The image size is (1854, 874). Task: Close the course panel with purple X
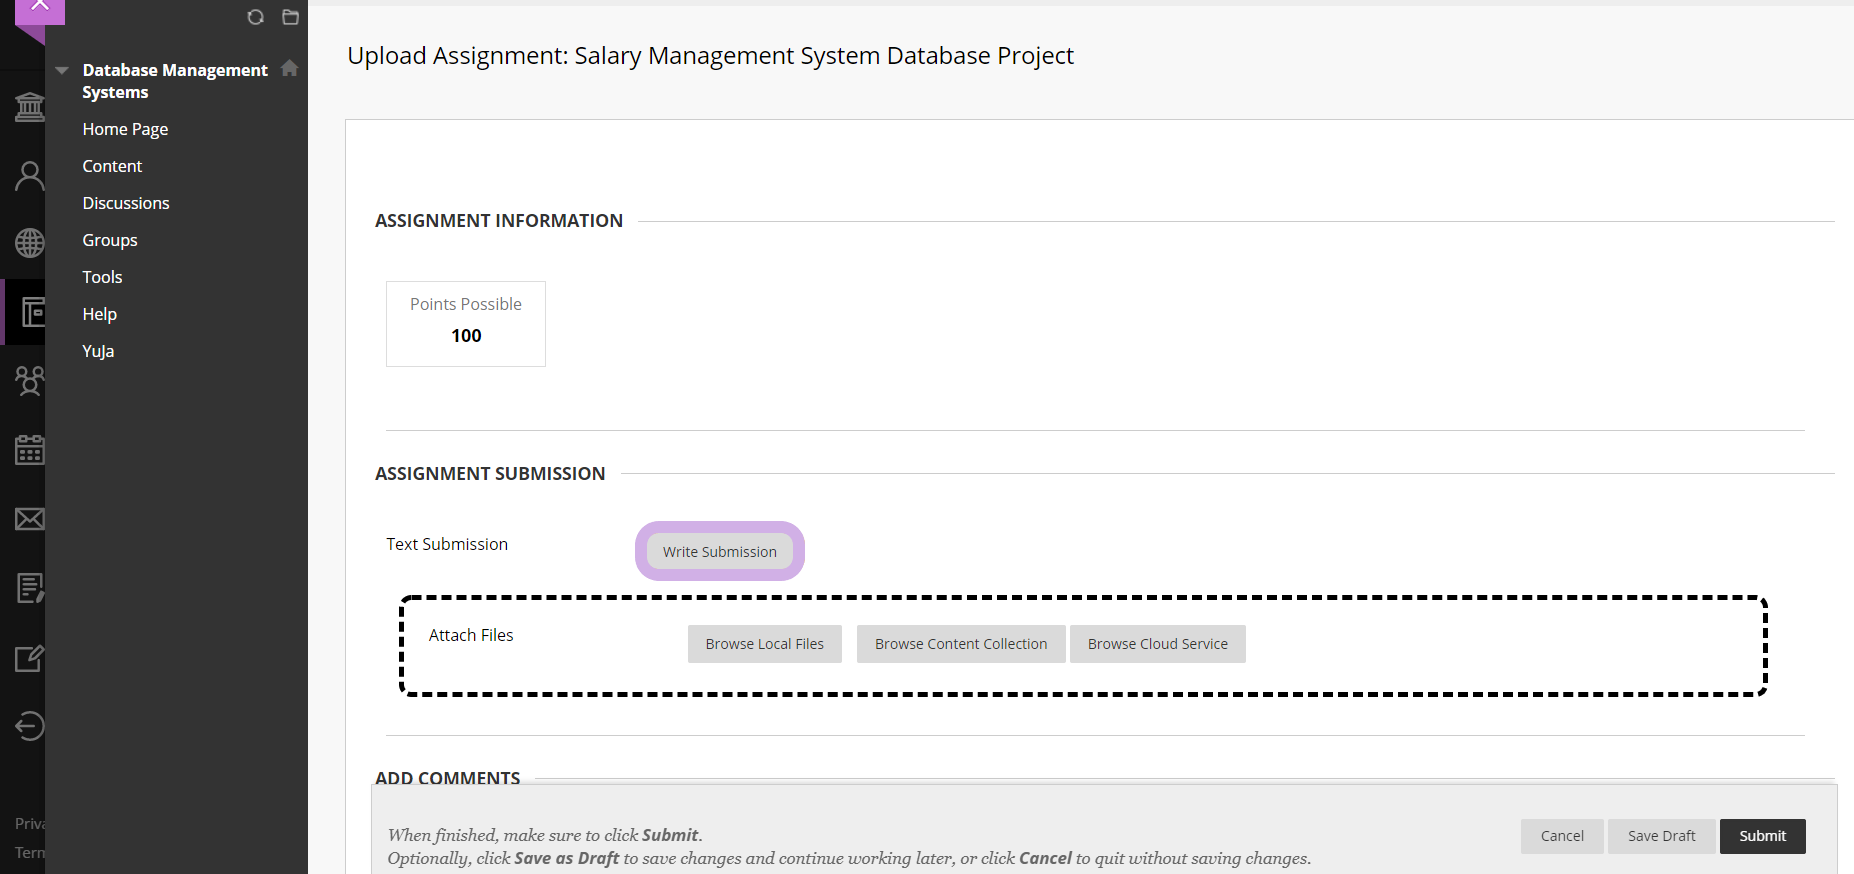(x=40, y=8)
